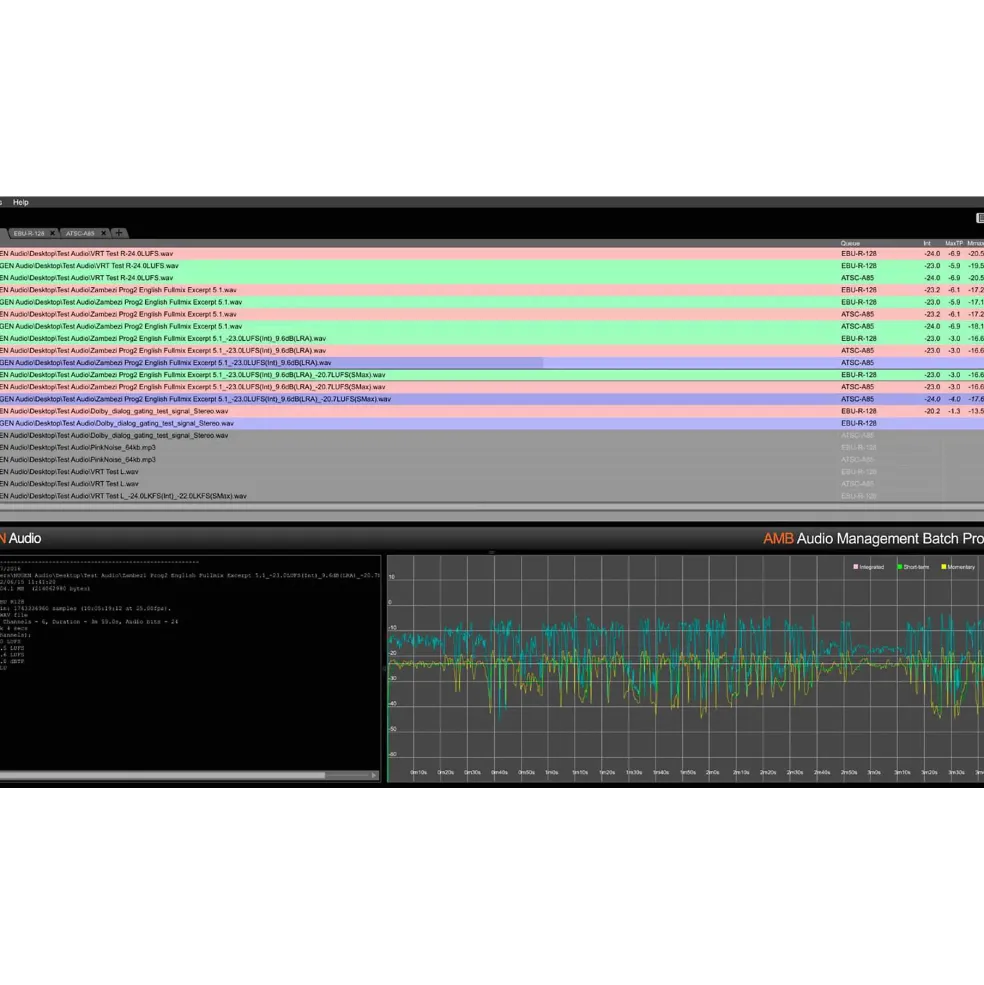
Task: Close the EBU-R-128 queue tab
Action: [x=53, y=233]
